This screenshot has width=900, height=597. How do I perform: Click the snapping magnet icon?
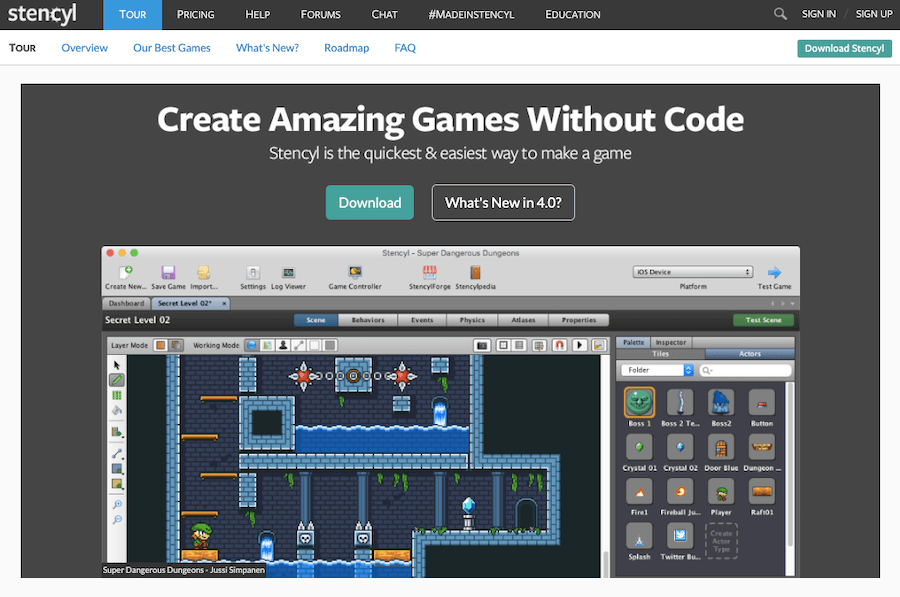pyautogui.click(x=560, y=345)
